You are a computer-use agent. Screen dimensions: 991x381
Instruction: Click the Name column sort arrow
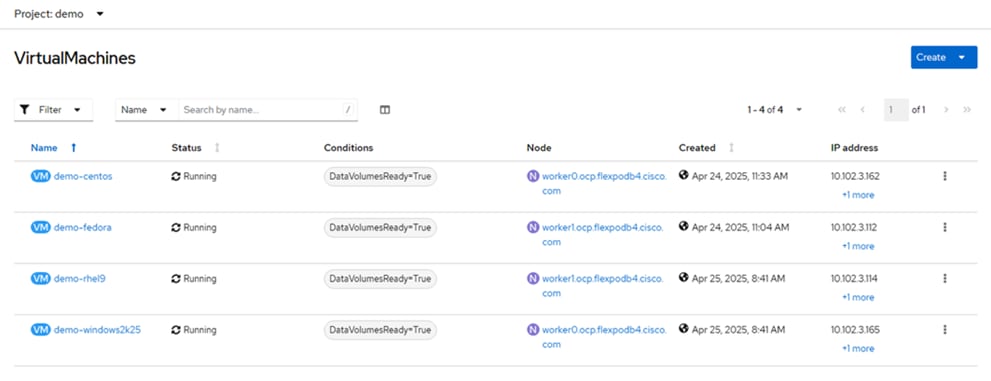(73, 148)
